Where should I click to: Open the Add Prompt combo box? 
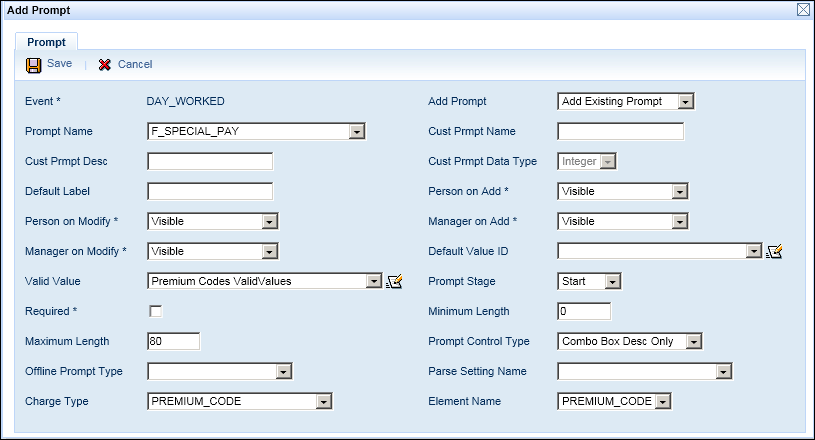684,102
